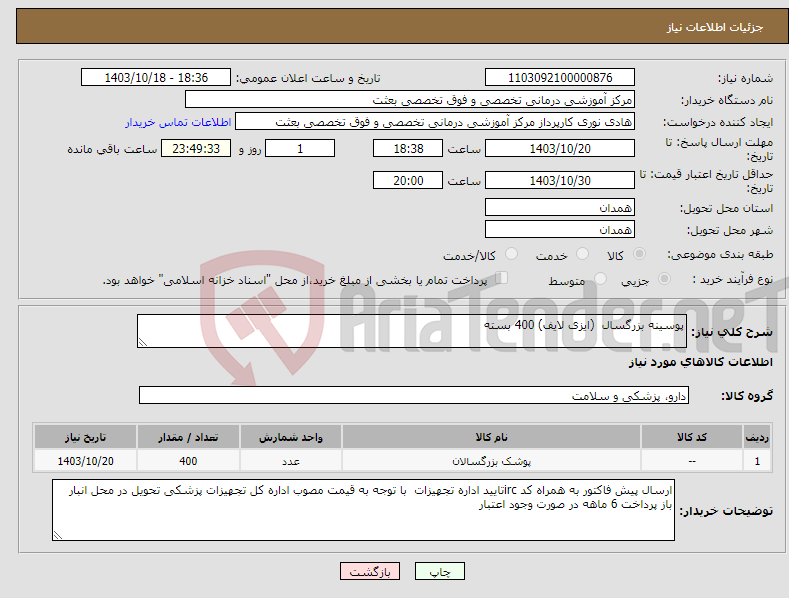Click the چاپ (print) button
The width and height of the screenshot is (789, 598).
[x=439, y=571]
